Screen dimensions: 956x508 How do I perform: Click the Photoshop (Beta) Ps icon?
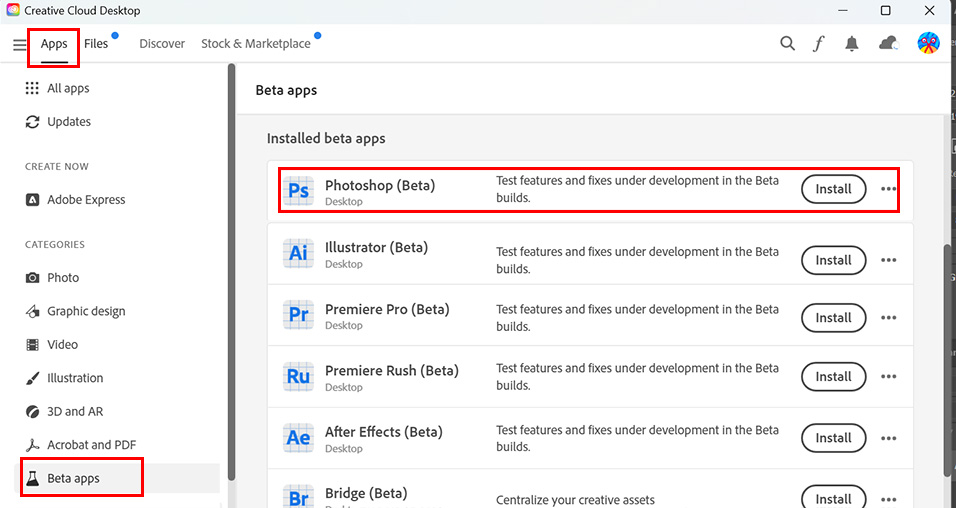tap(298, 190)
